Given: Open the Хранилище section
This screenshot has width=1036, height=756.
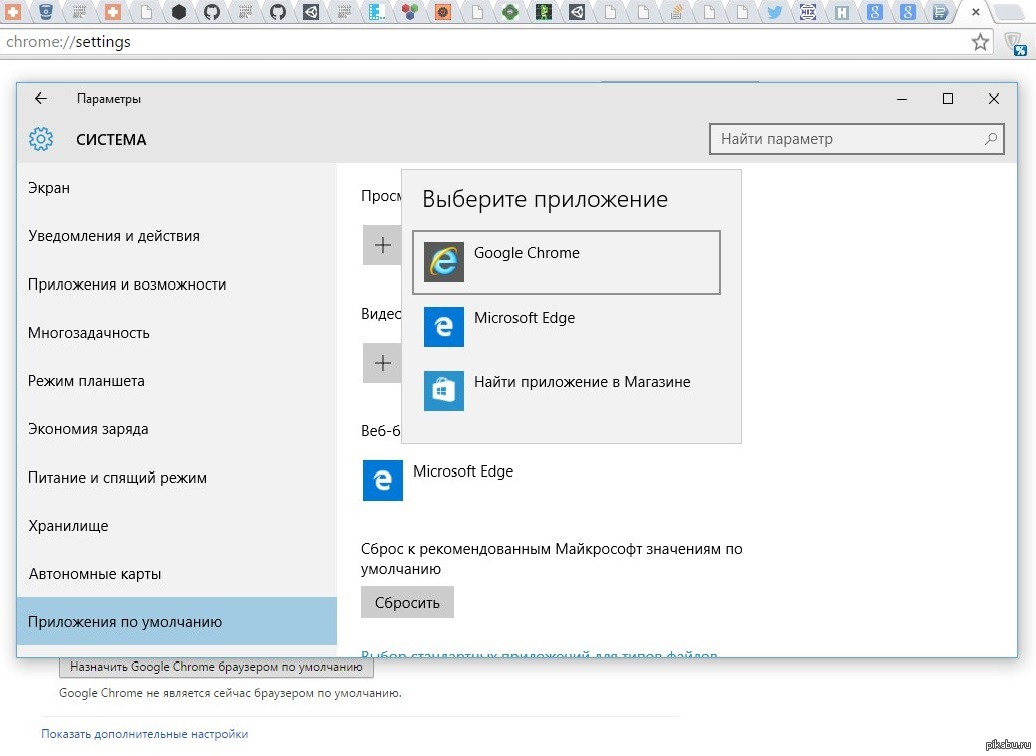Looking at the screenshot, I should tap(176, 525).
